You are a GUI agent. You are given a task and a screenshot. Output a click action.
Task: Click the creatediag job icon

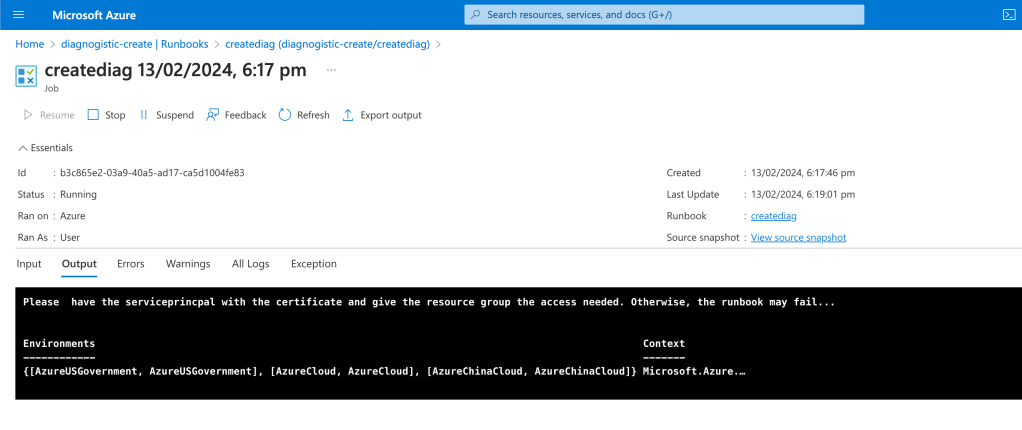point(26,76)
